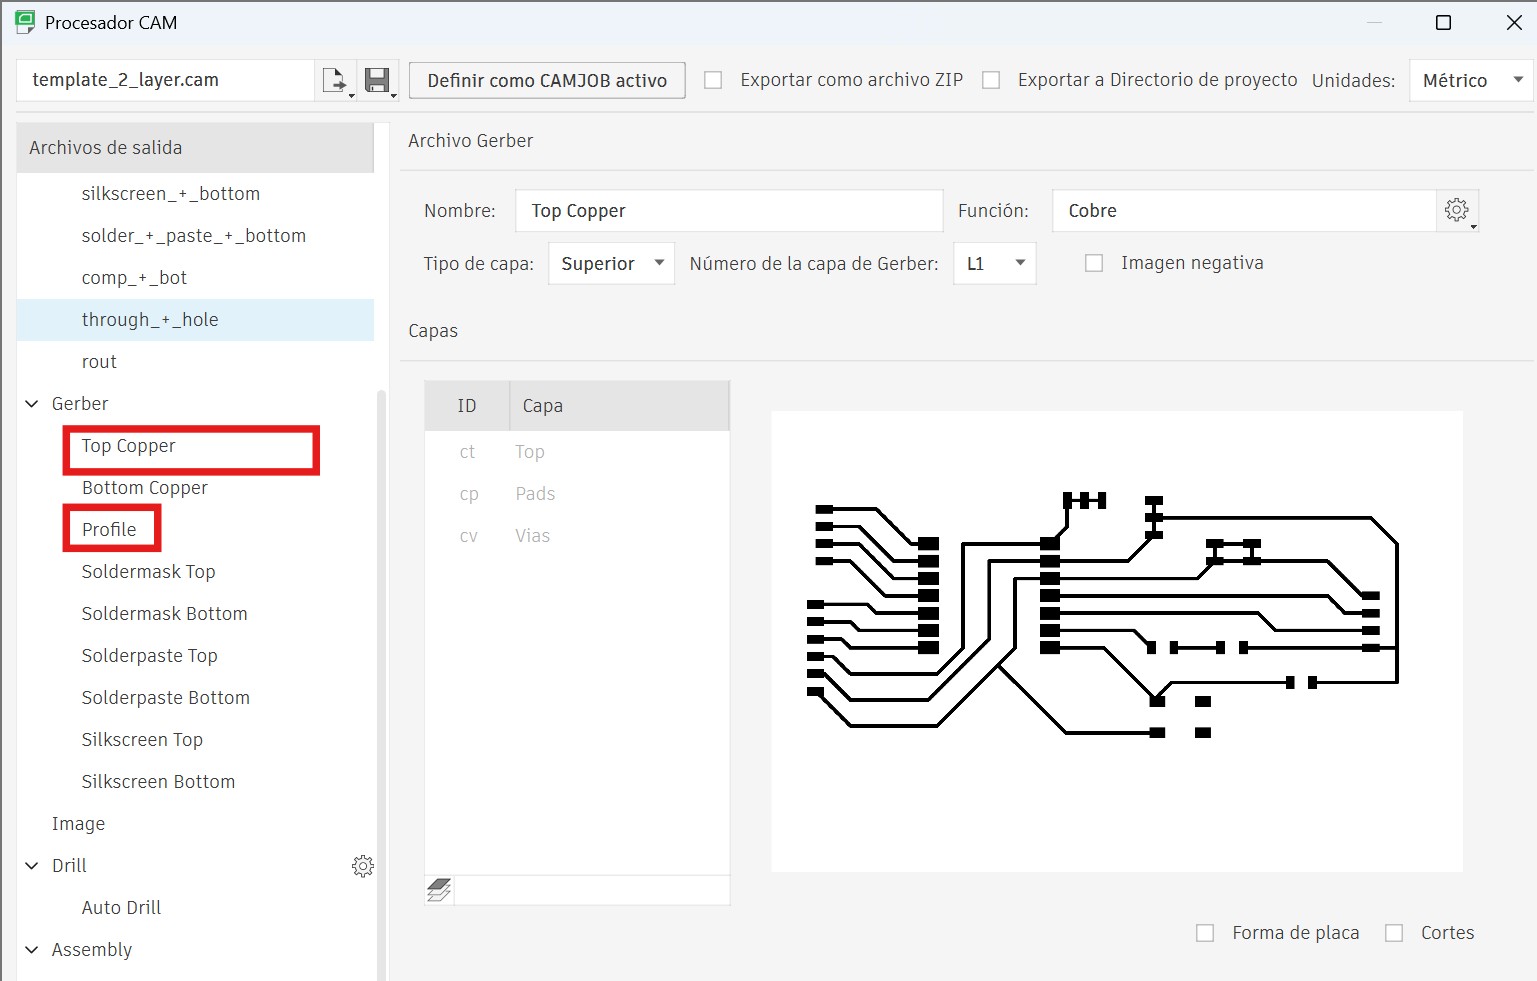Close the Procesador CAM window
Image resolution: width=1537 pixels, height=981 pixels.
(x=1514, y=22)
